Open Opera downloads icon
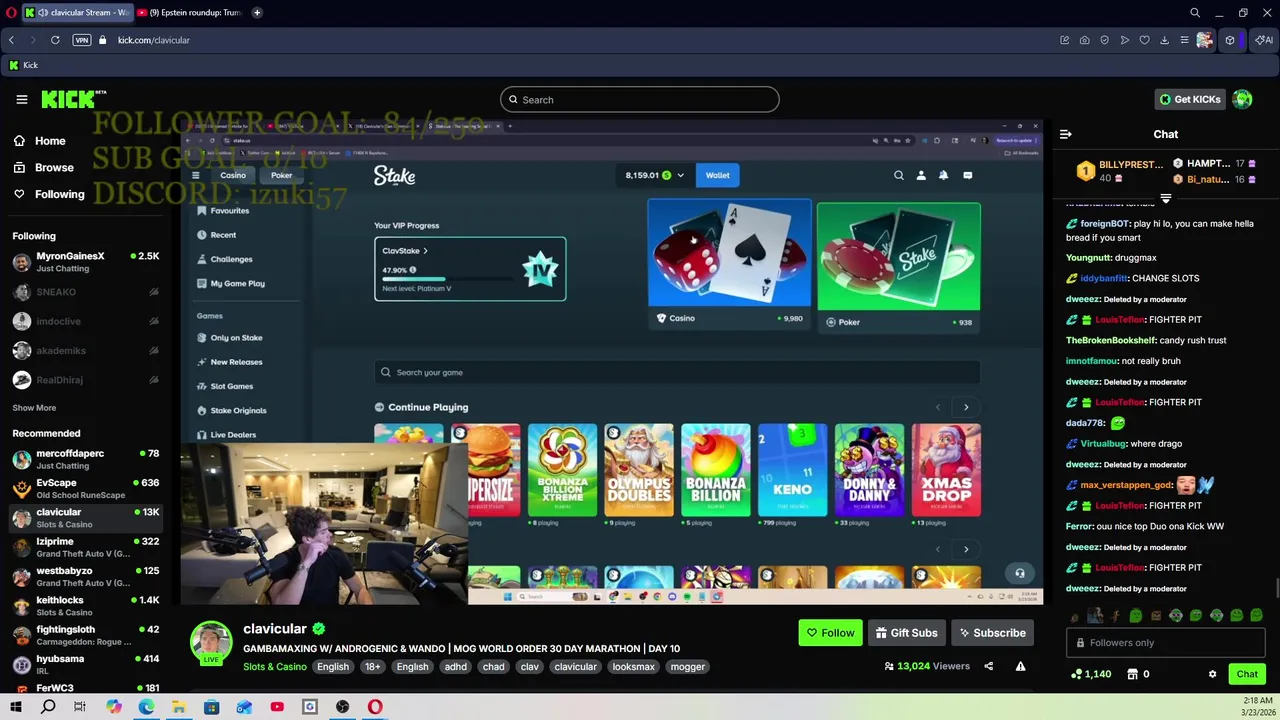This screenshot has height=720, width=1280. 1164,40
